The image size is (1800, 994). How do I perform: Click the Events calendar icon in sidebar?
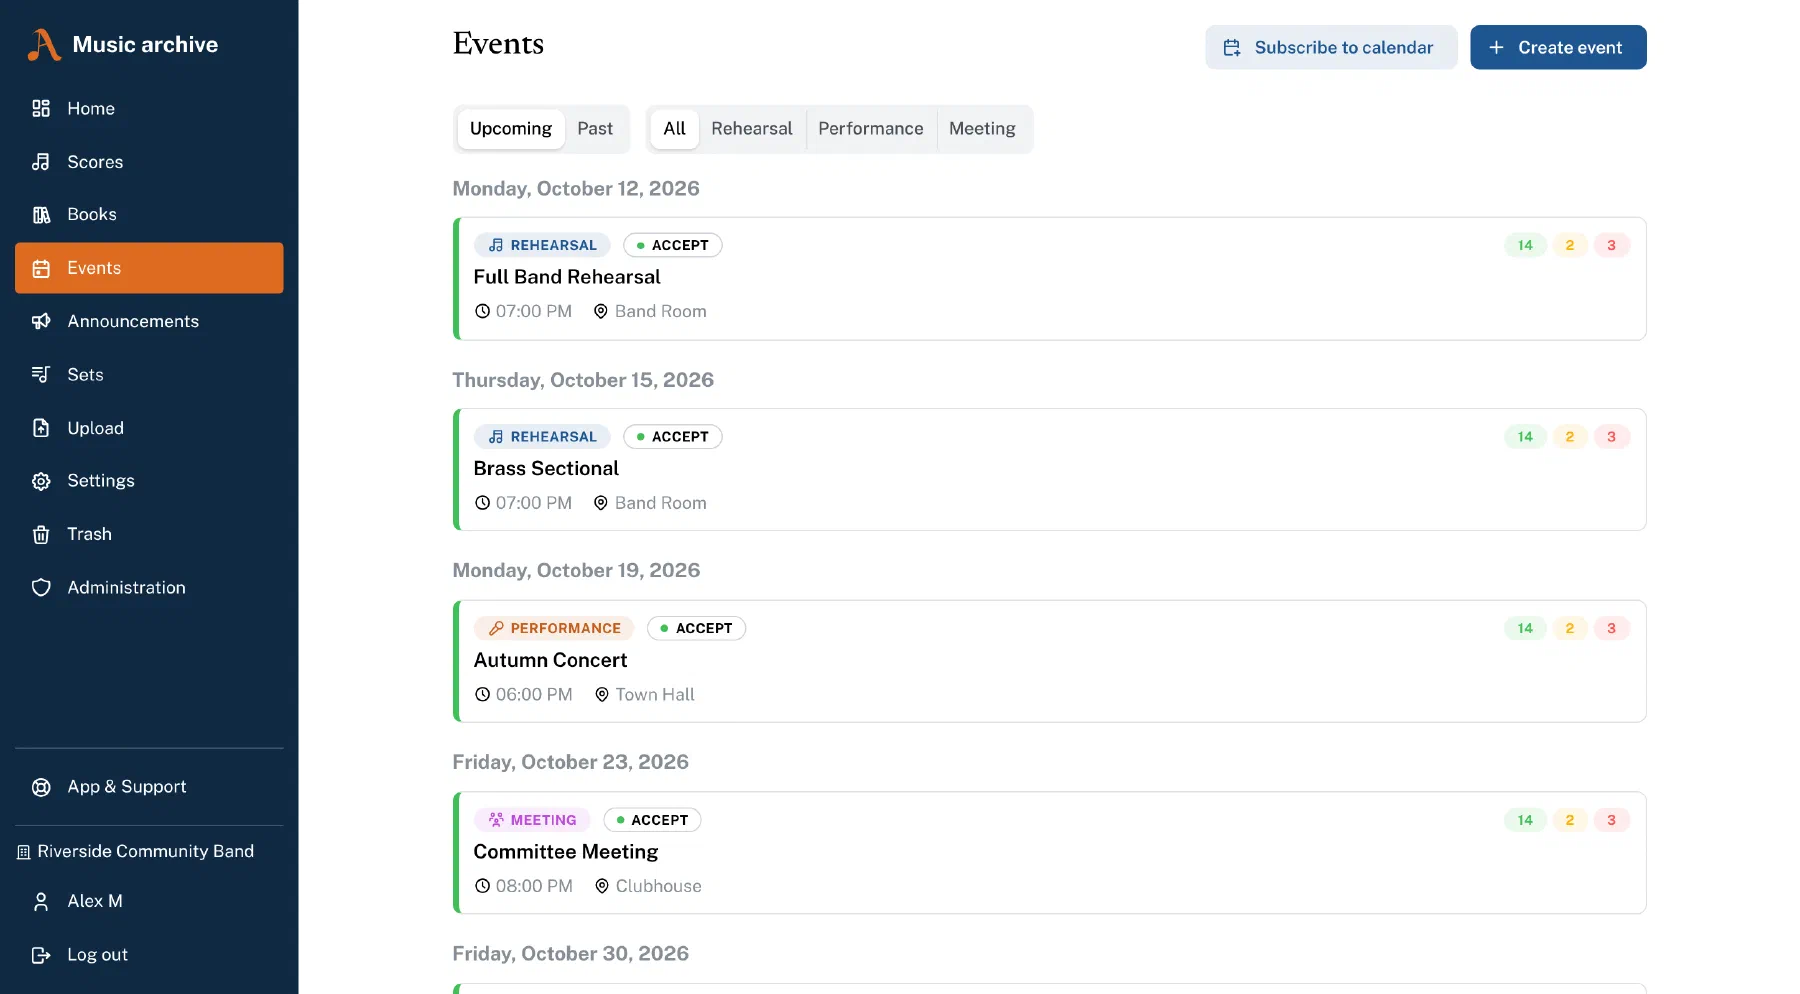(41, 268)
